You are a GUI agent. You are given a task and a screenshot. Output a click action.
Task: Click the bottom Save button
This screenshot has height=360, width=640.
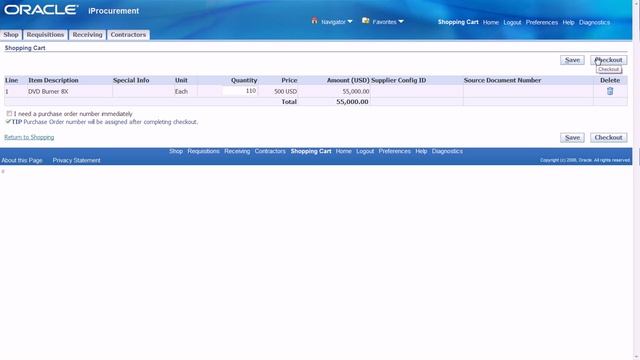(572, 138)
